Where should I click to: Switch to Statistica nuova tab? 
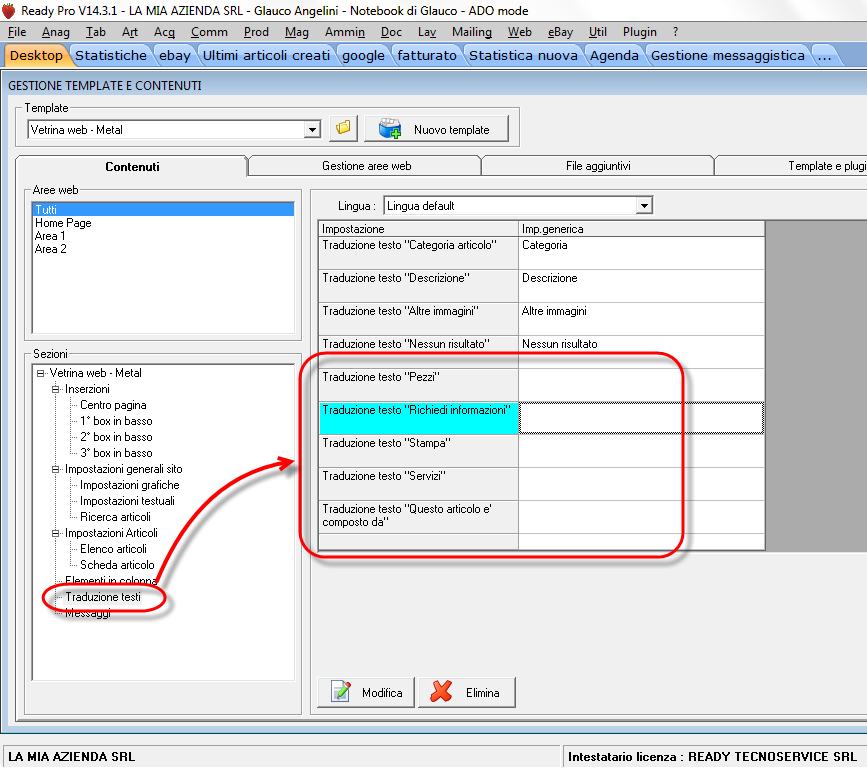pyautogui.click(x=523, y=55)
